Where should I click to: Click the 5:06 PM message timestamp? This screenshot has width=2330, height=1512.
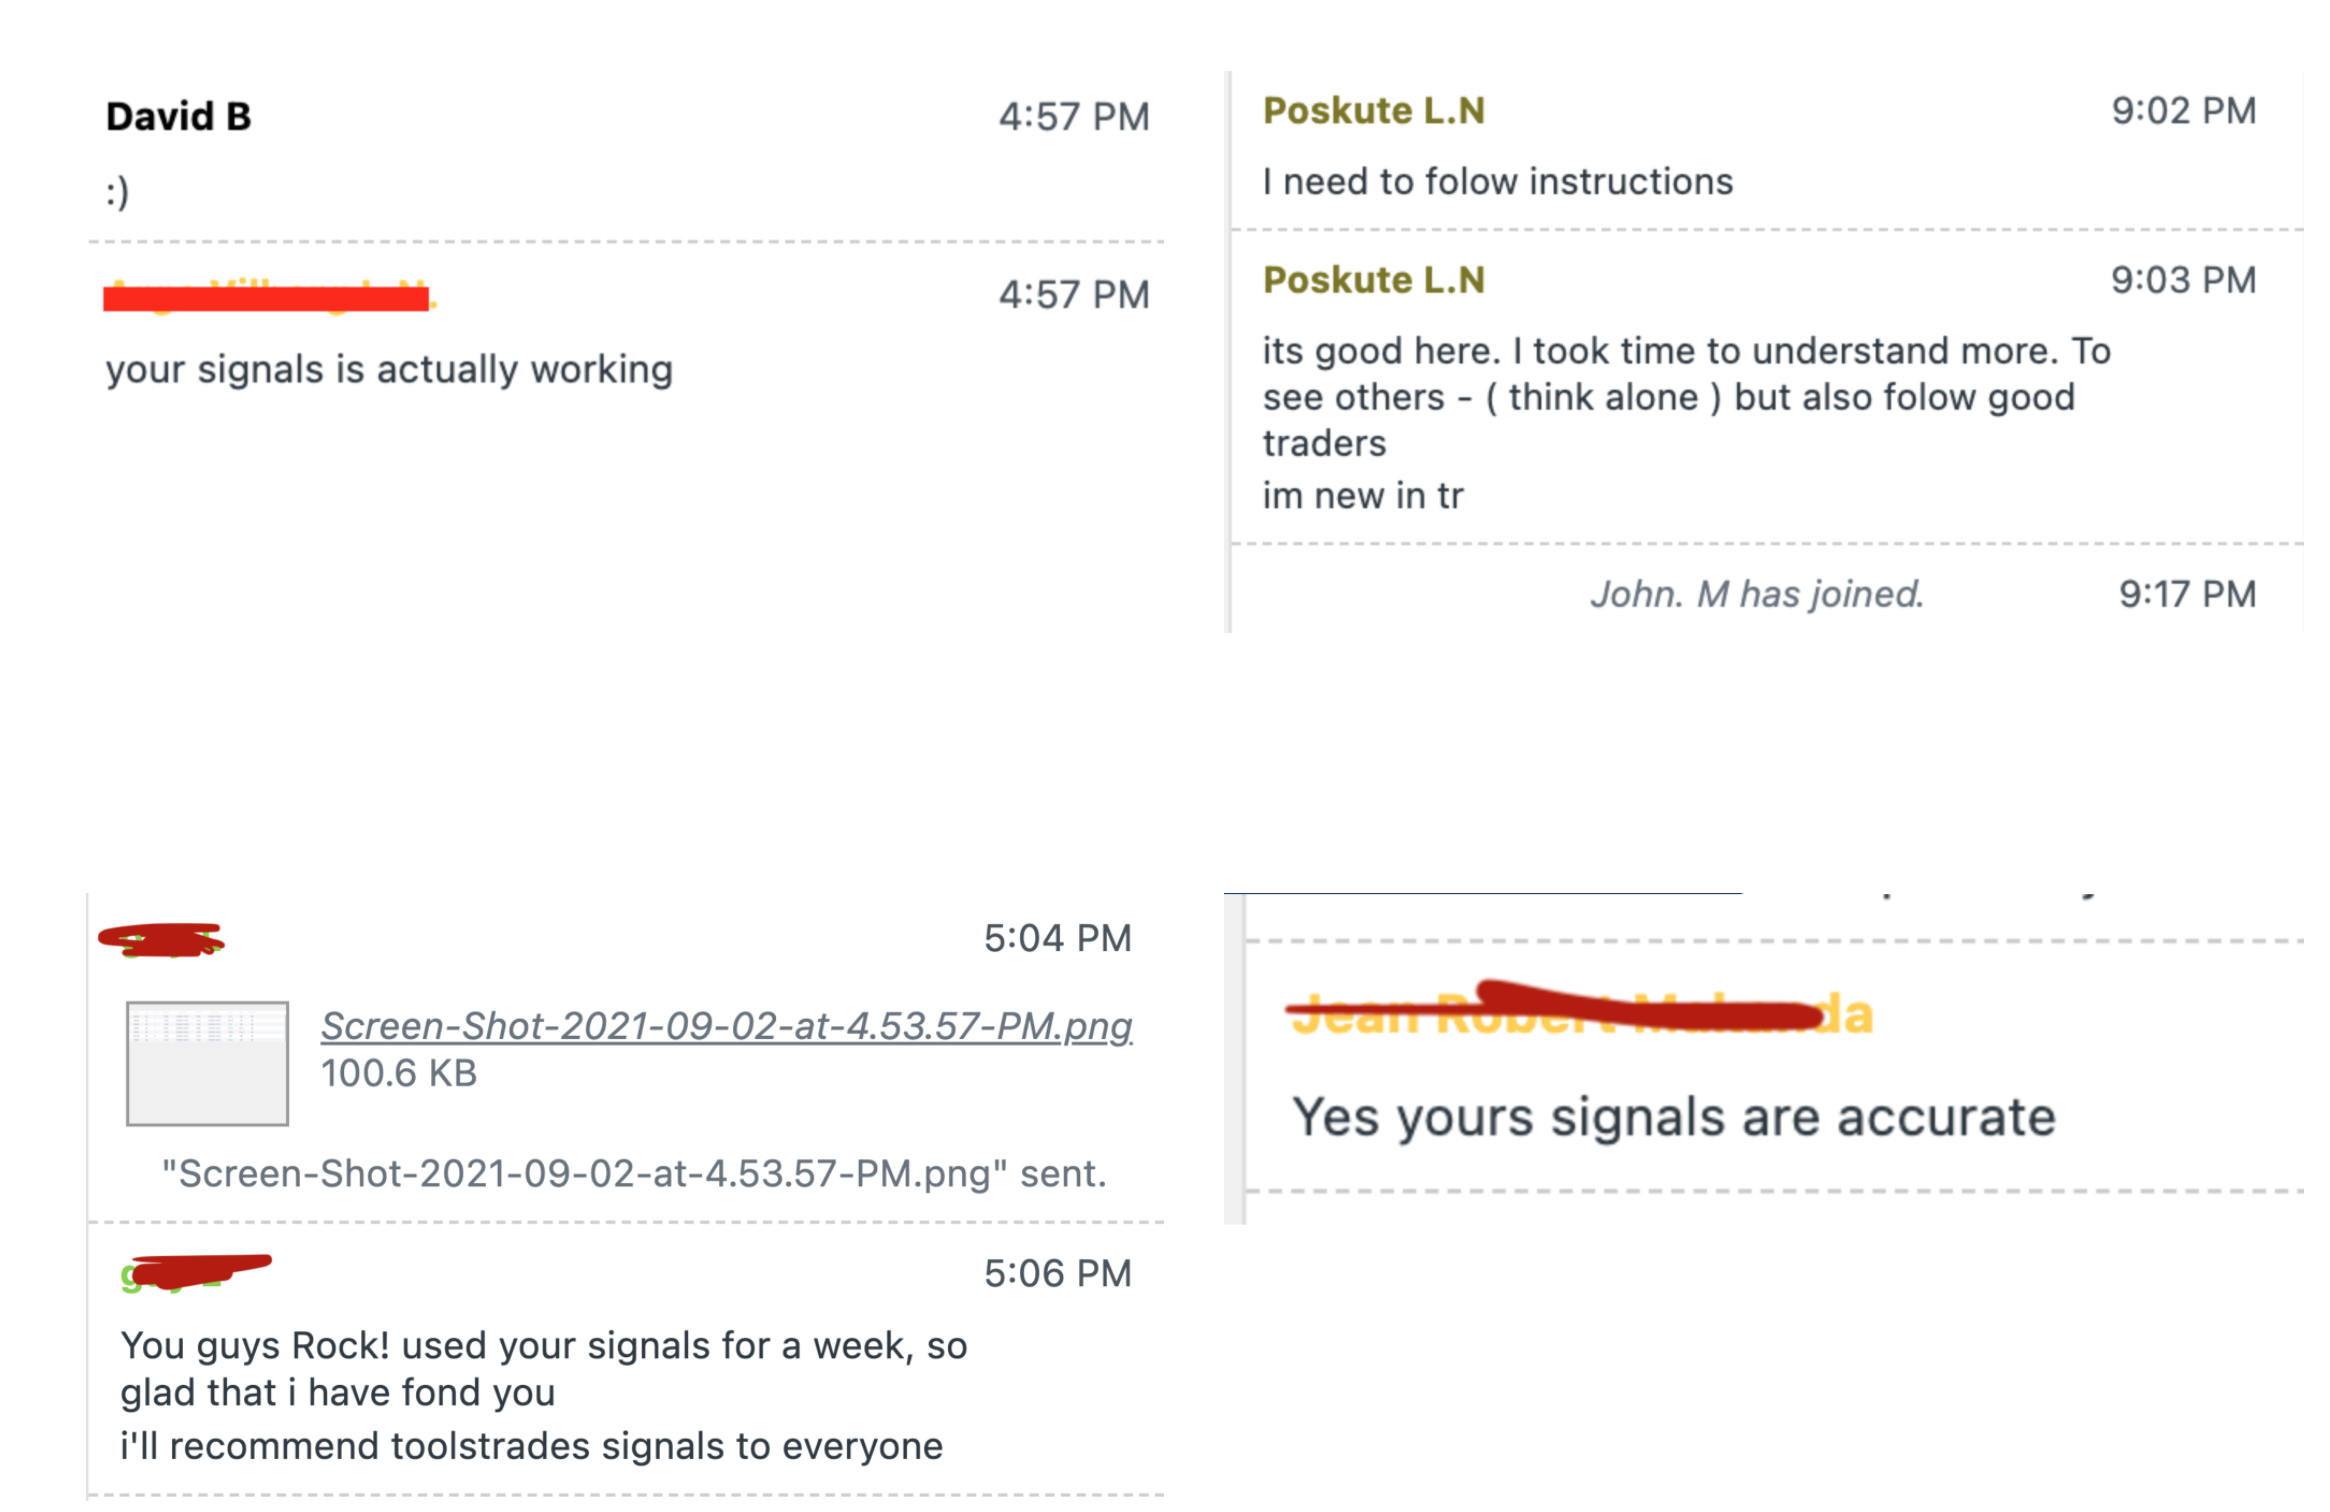1057,1273
